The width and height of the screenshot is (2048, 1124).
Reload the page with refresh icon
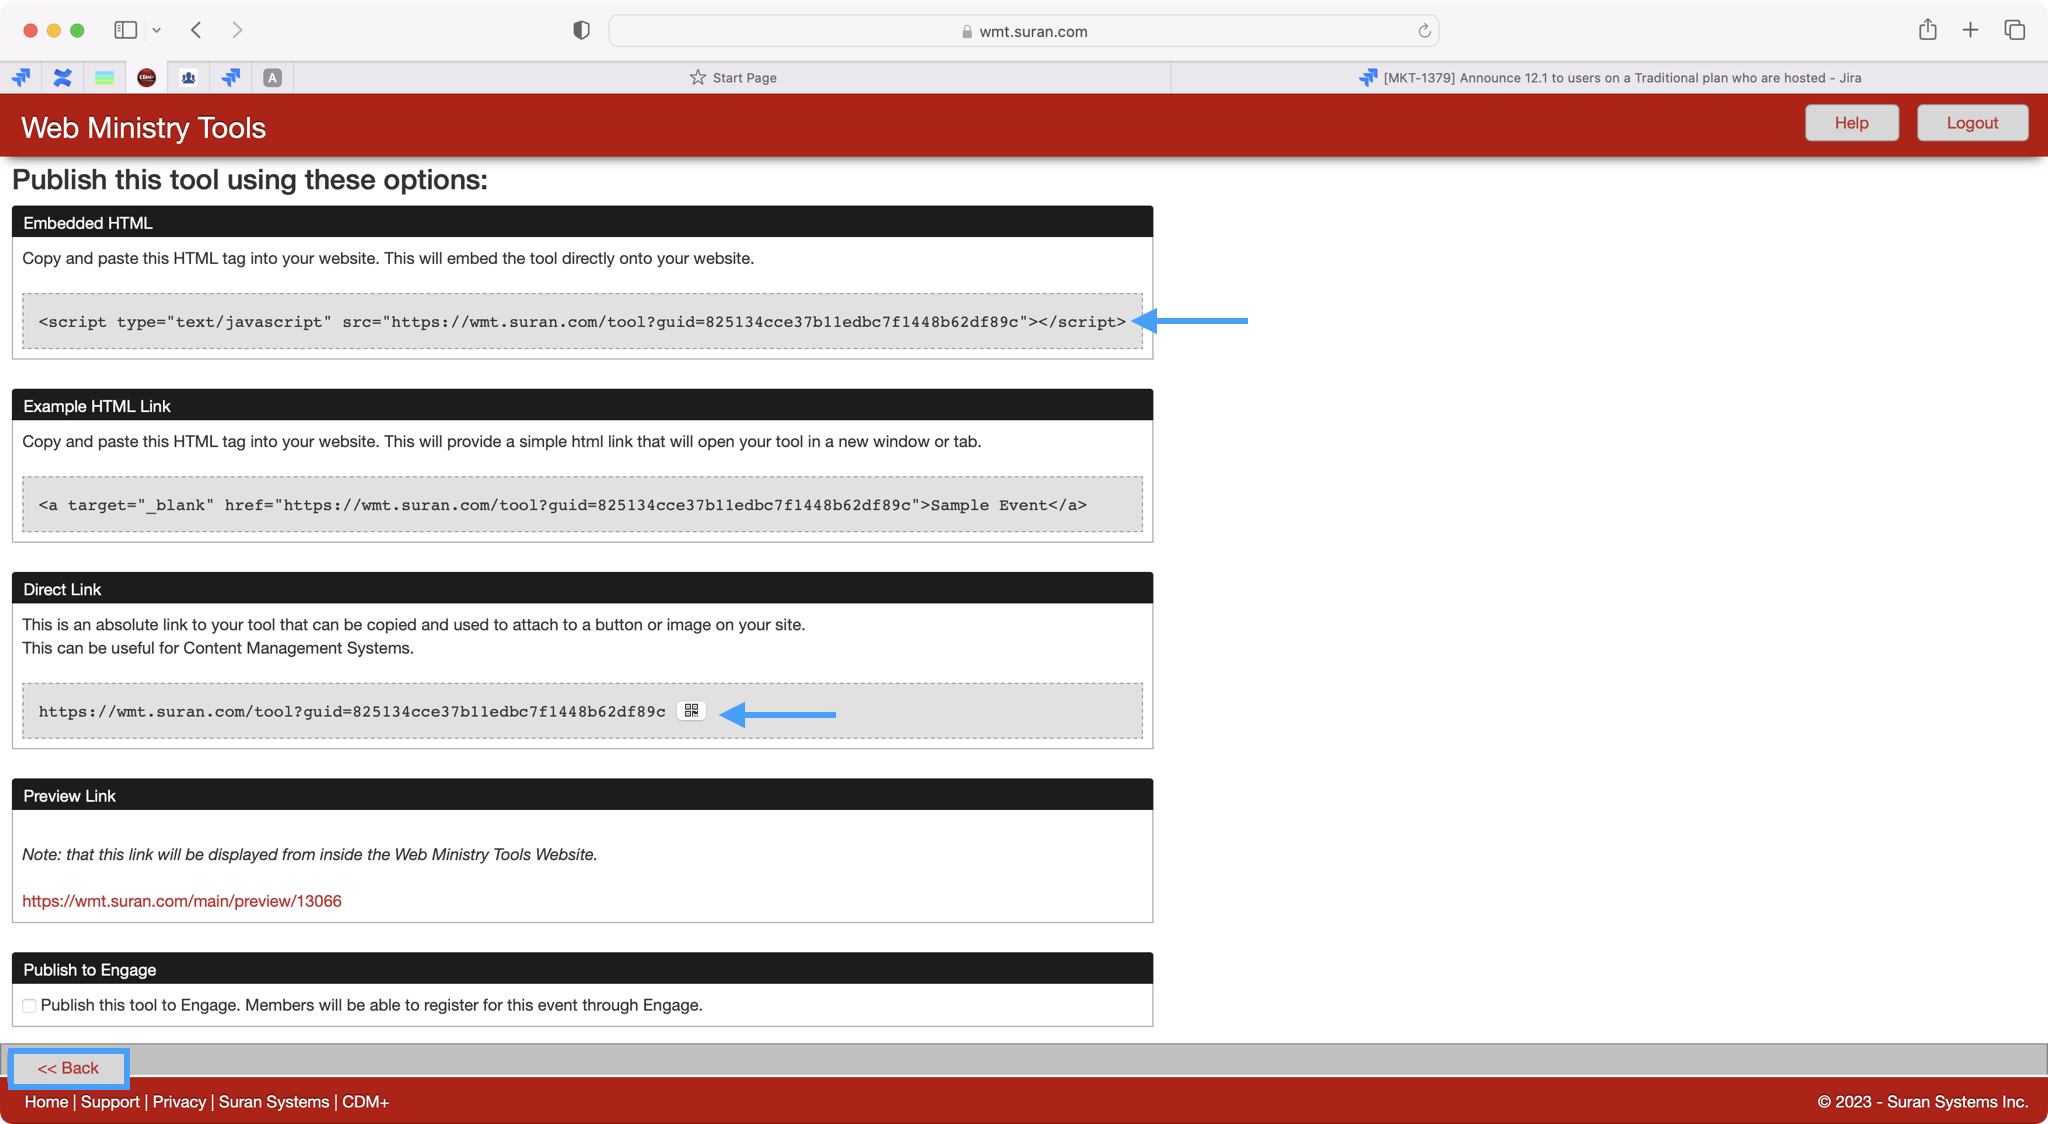1424,31
